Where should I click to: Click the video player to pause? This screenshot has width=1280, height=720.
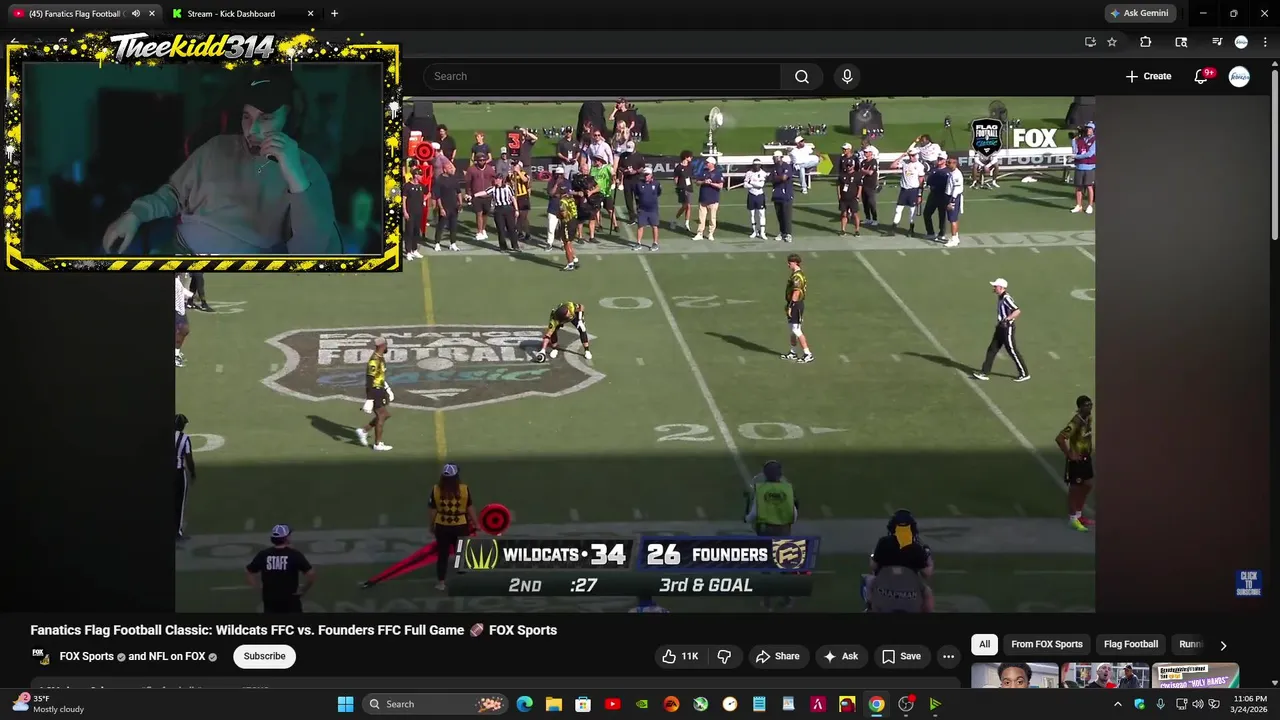coord(635,354)
